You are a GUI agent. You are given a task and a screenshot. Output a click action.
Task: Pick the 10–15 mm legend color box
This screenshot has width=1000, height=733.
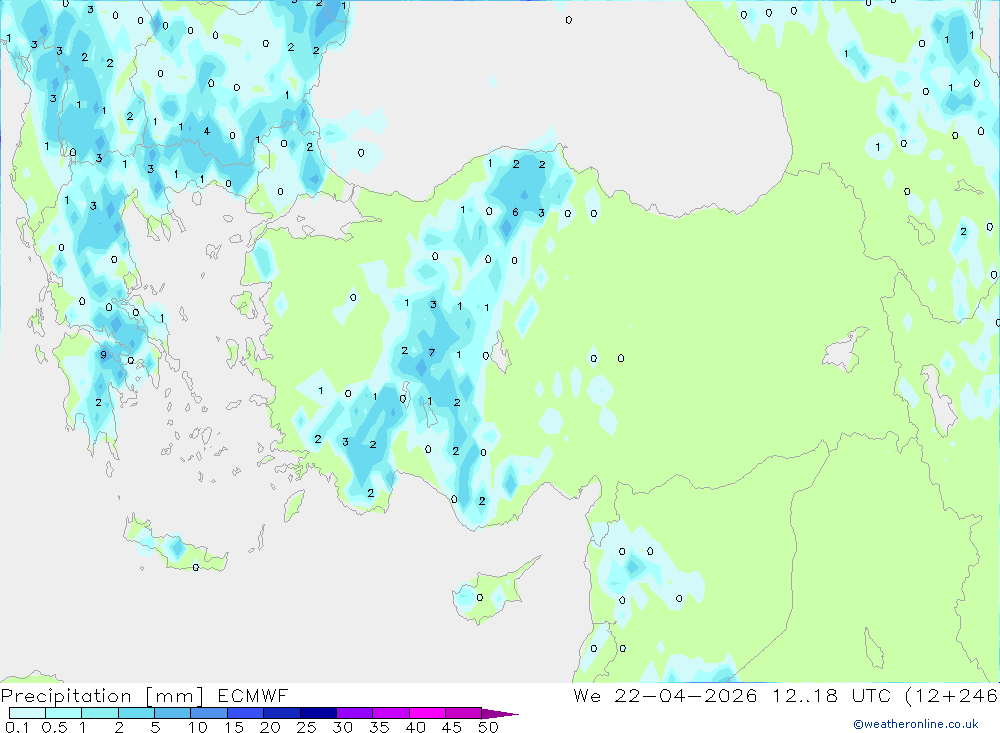point(209,713)
